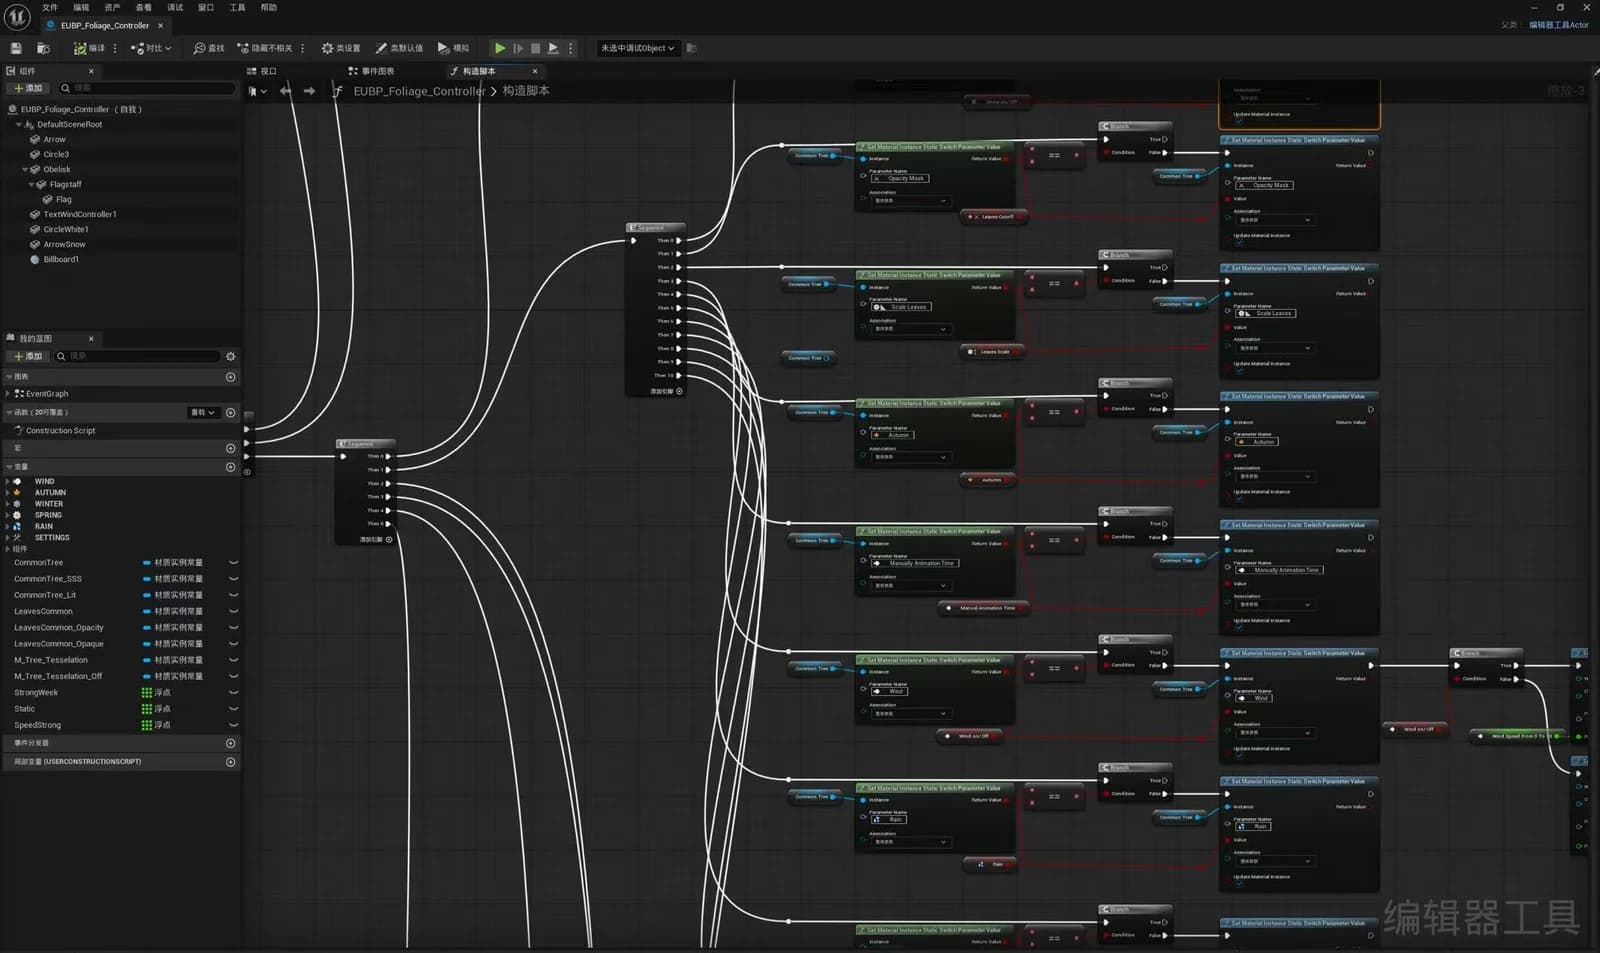Screen dimensions: 1600x953
Task: Open 类默认值 class defaults
Action: (399, 48)
